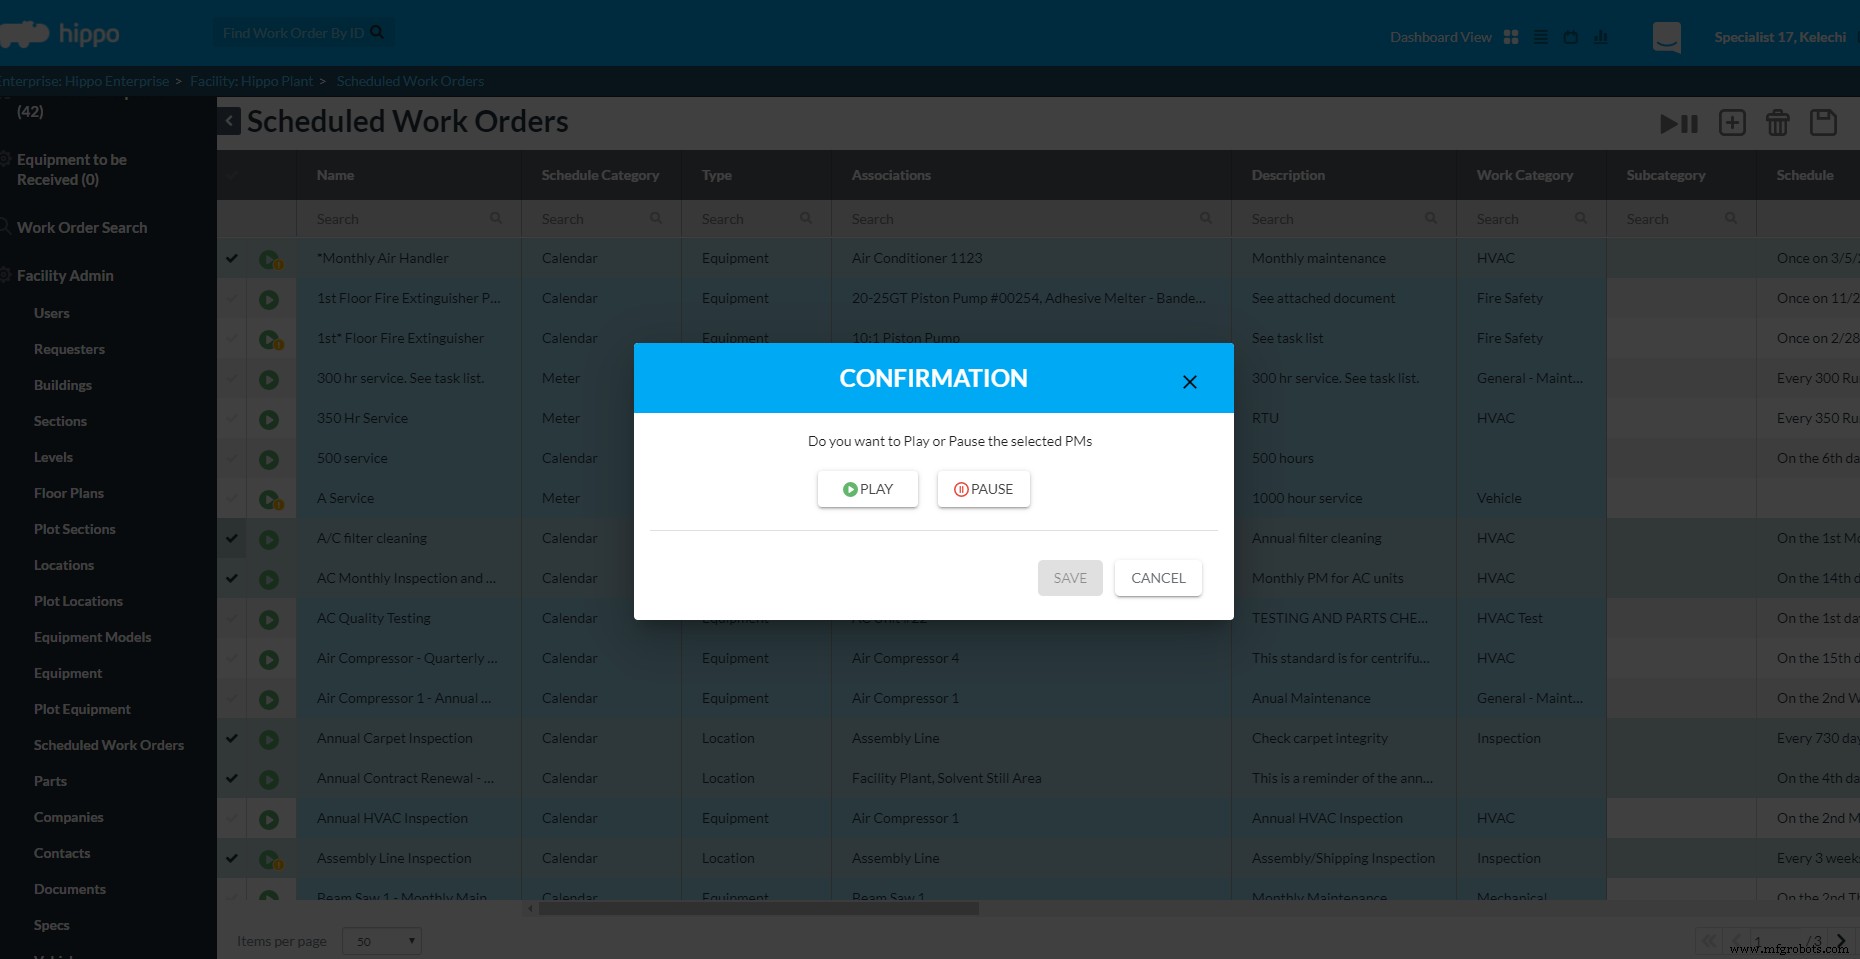Check the 500 service row checkbox
This screenshot has height=959, width=1860.
(x=231, y=458)
